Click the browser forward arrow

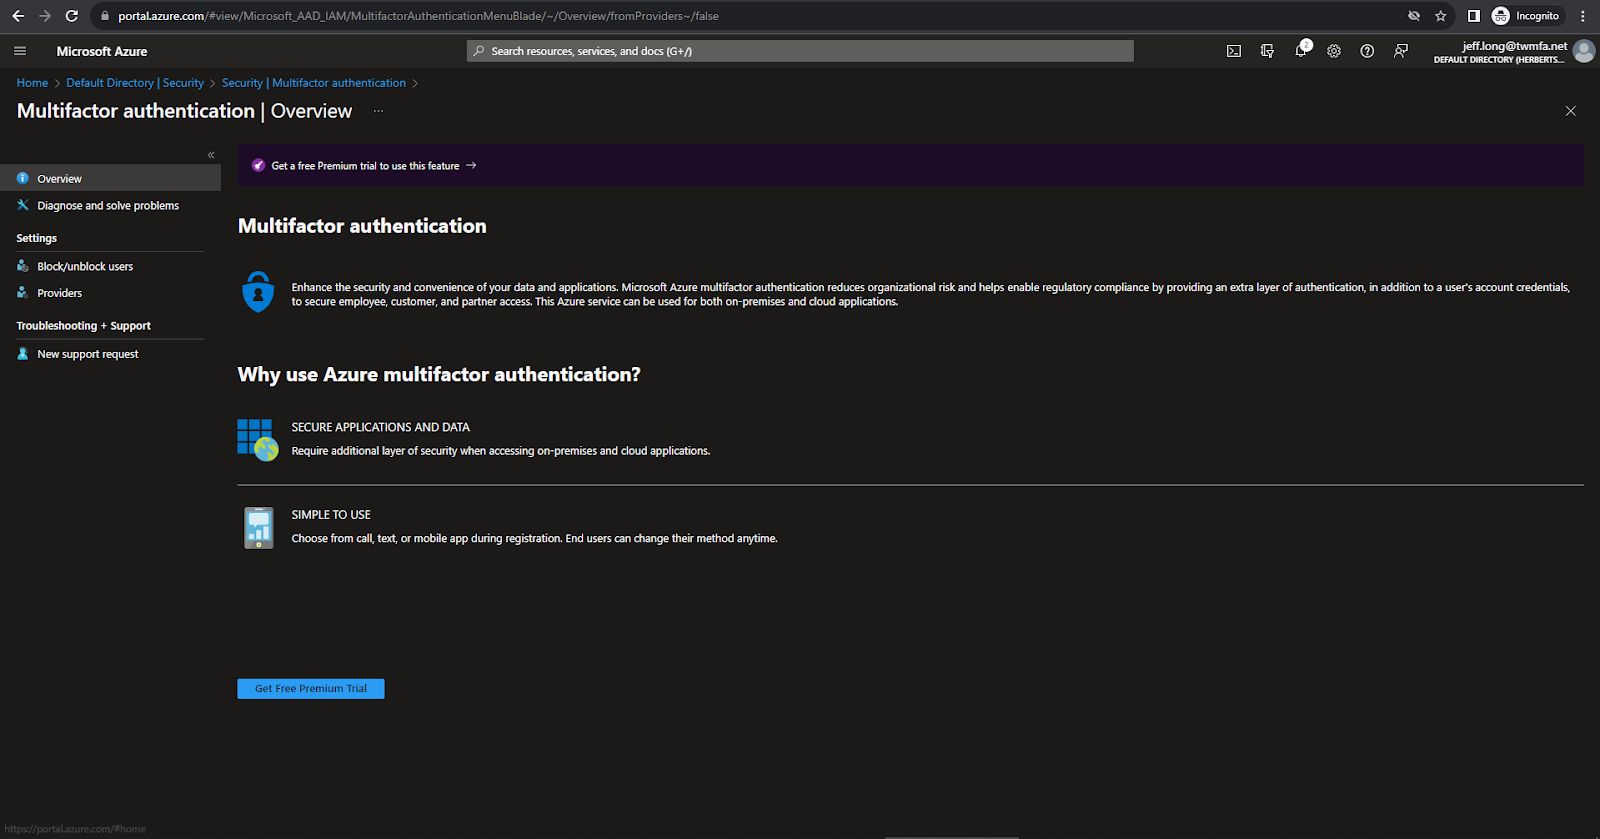[x=44, y=16]
